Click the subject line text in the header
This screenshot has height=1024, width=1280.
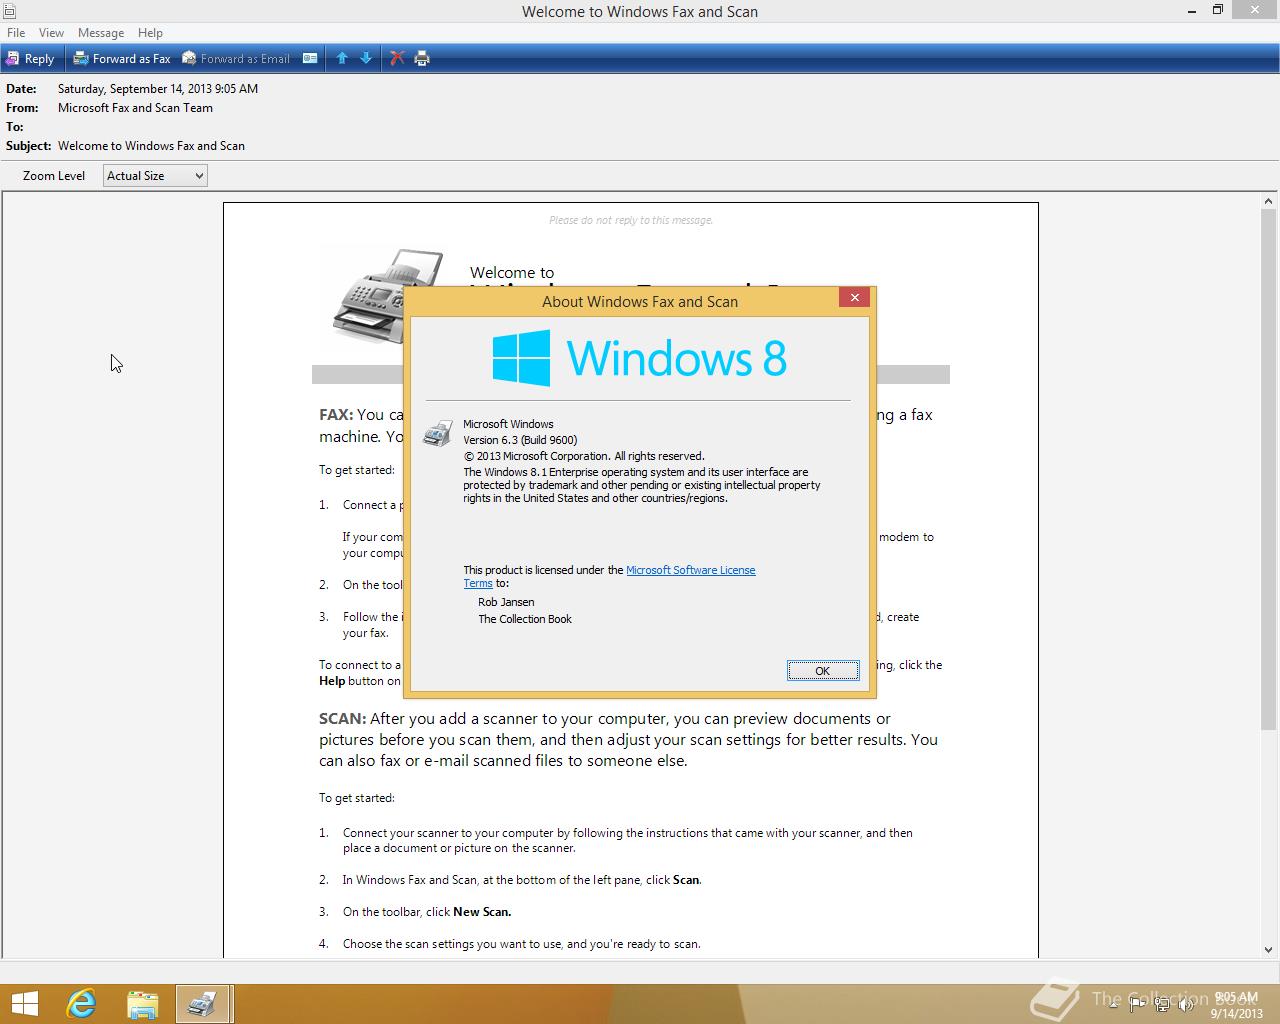pos(151,146)
